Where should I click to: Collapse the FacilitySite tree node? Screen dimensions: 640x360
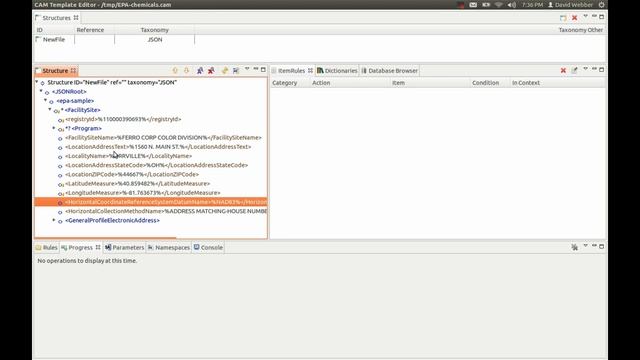click(50, 109)
